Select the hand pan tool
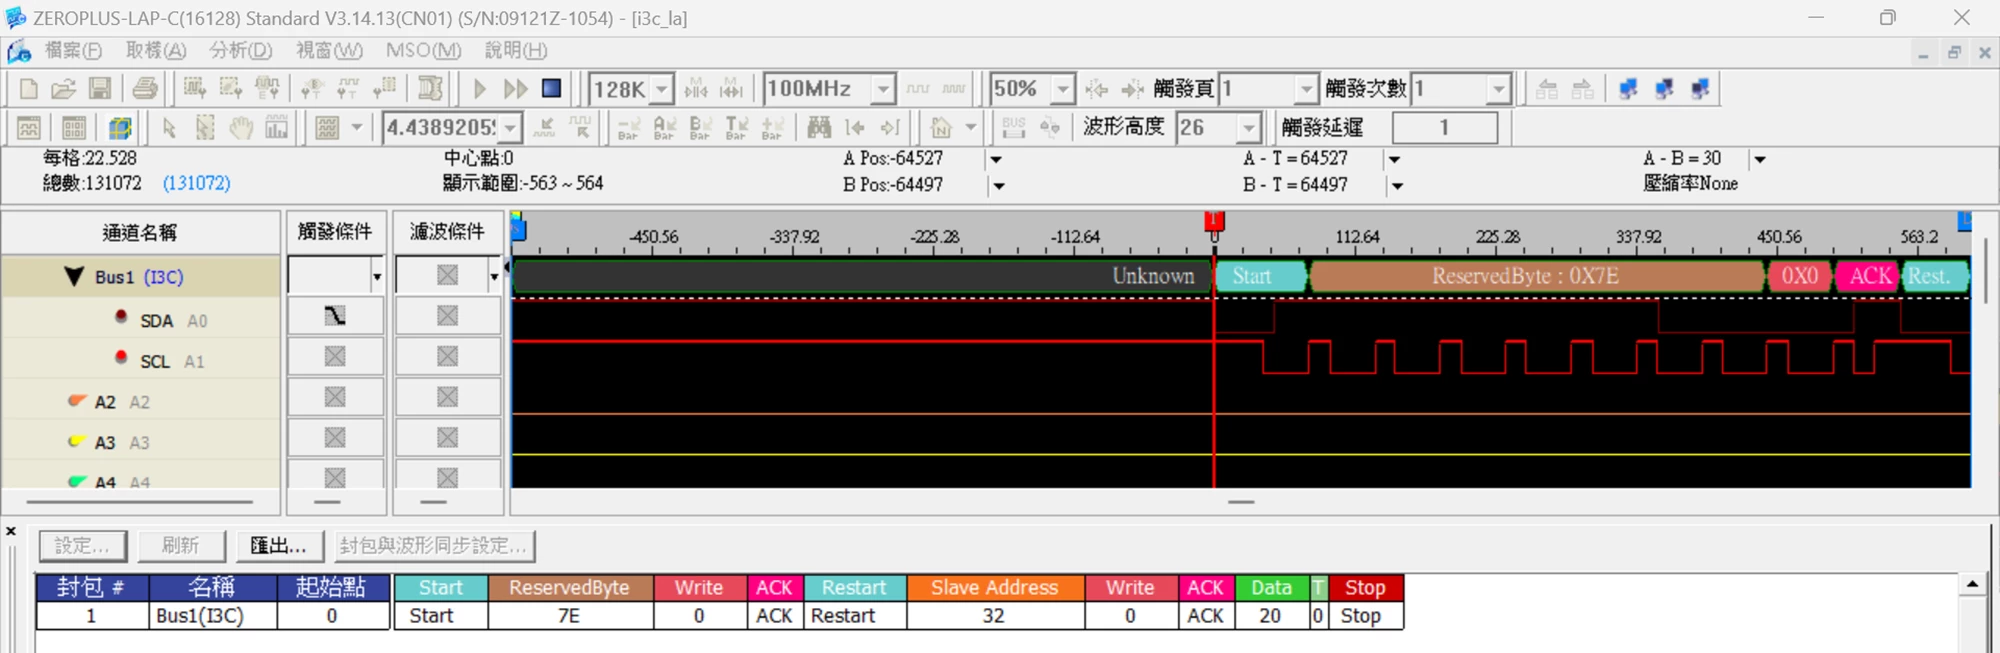Viewport: 2000px width, 653px height. tap(241, 128)
